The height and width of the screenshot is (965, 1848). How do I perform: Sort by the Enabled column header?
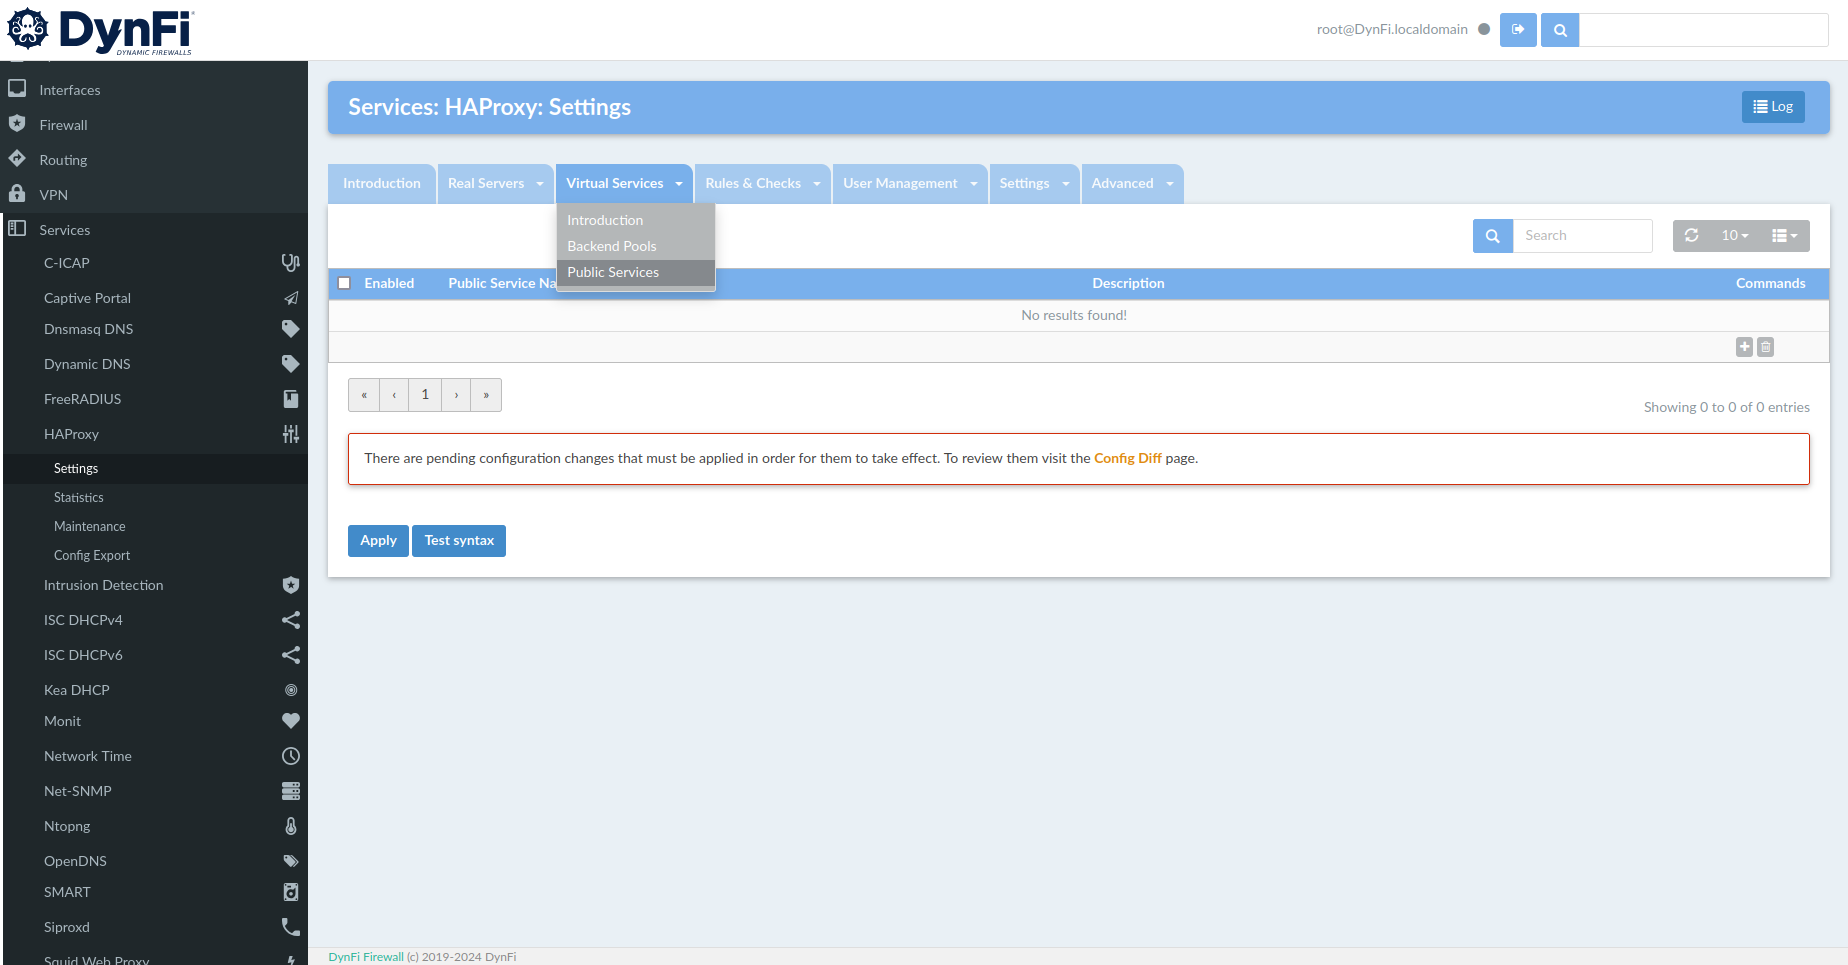pyautogui.click(x=389, y=284)
